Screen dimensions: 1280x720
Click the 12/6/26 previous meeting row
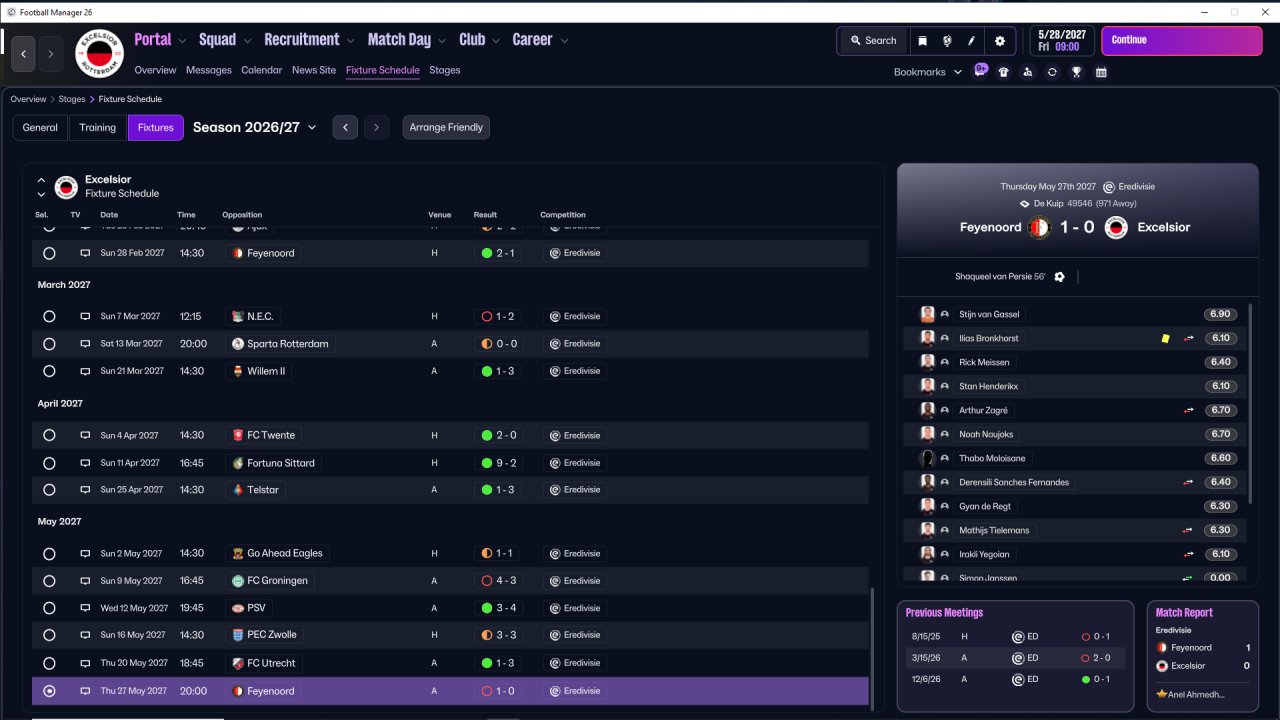click(x=1014, y=680)
